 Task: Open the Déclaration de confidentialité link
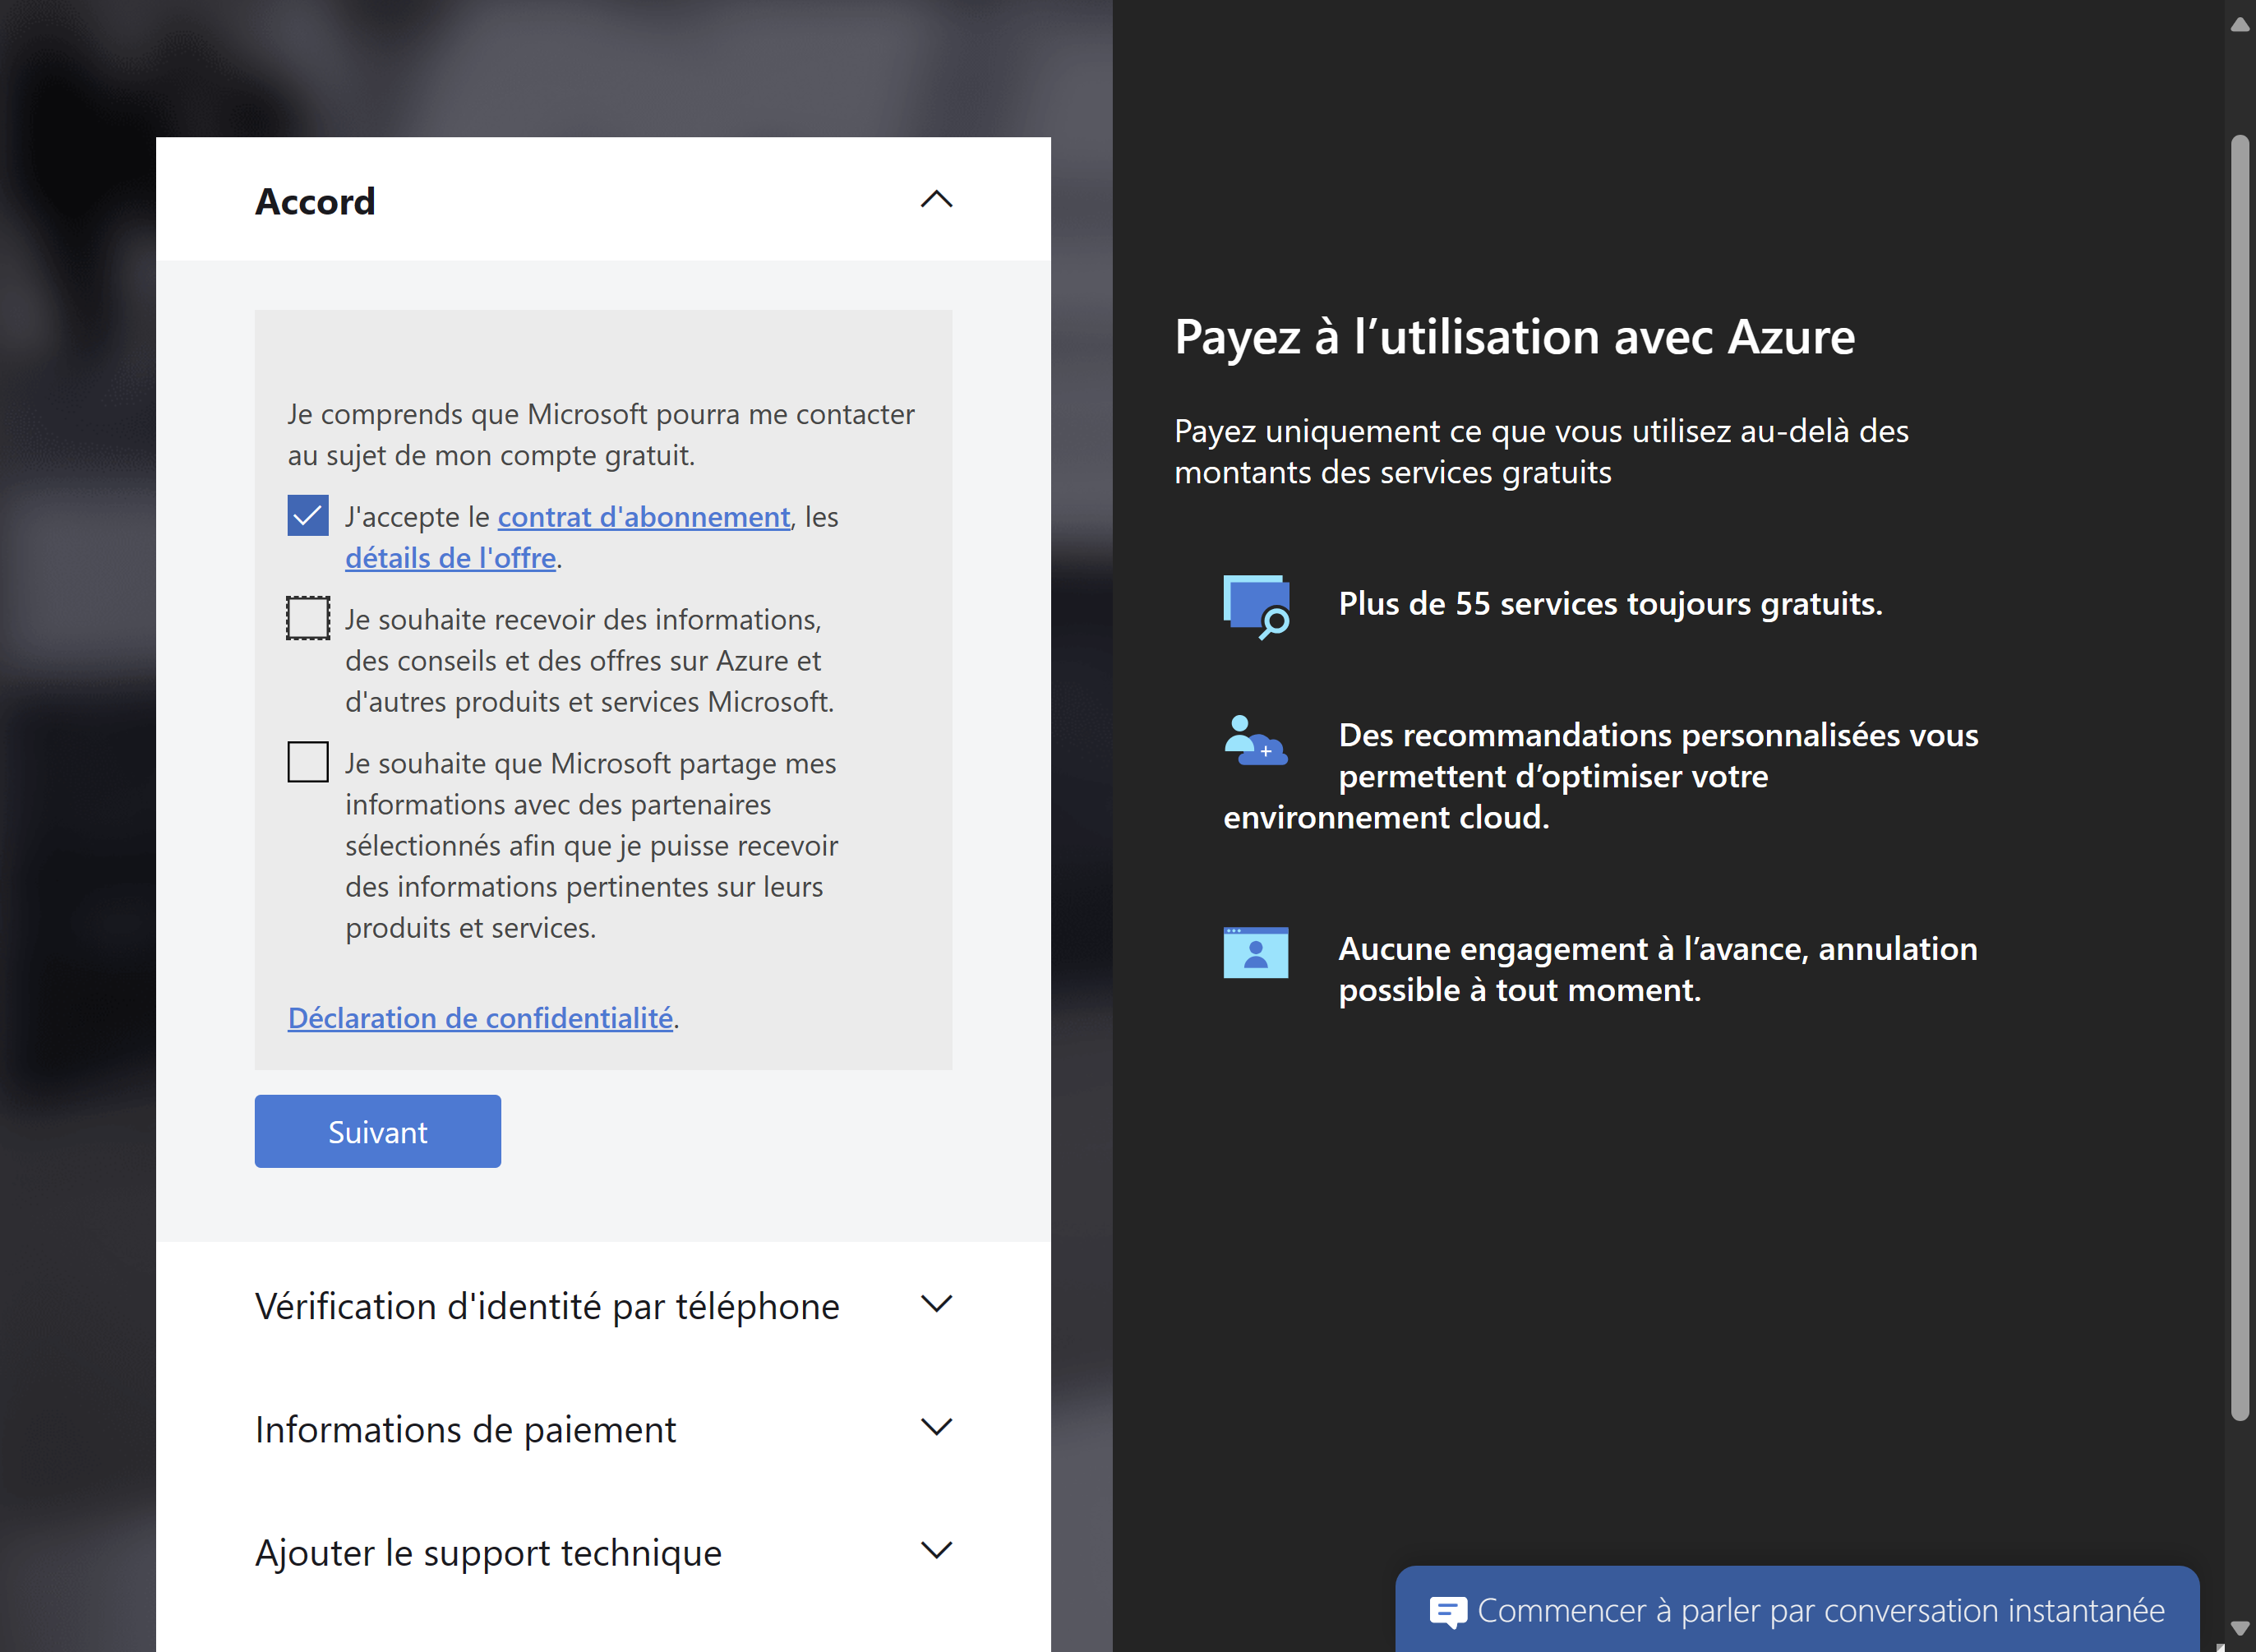480,1018
